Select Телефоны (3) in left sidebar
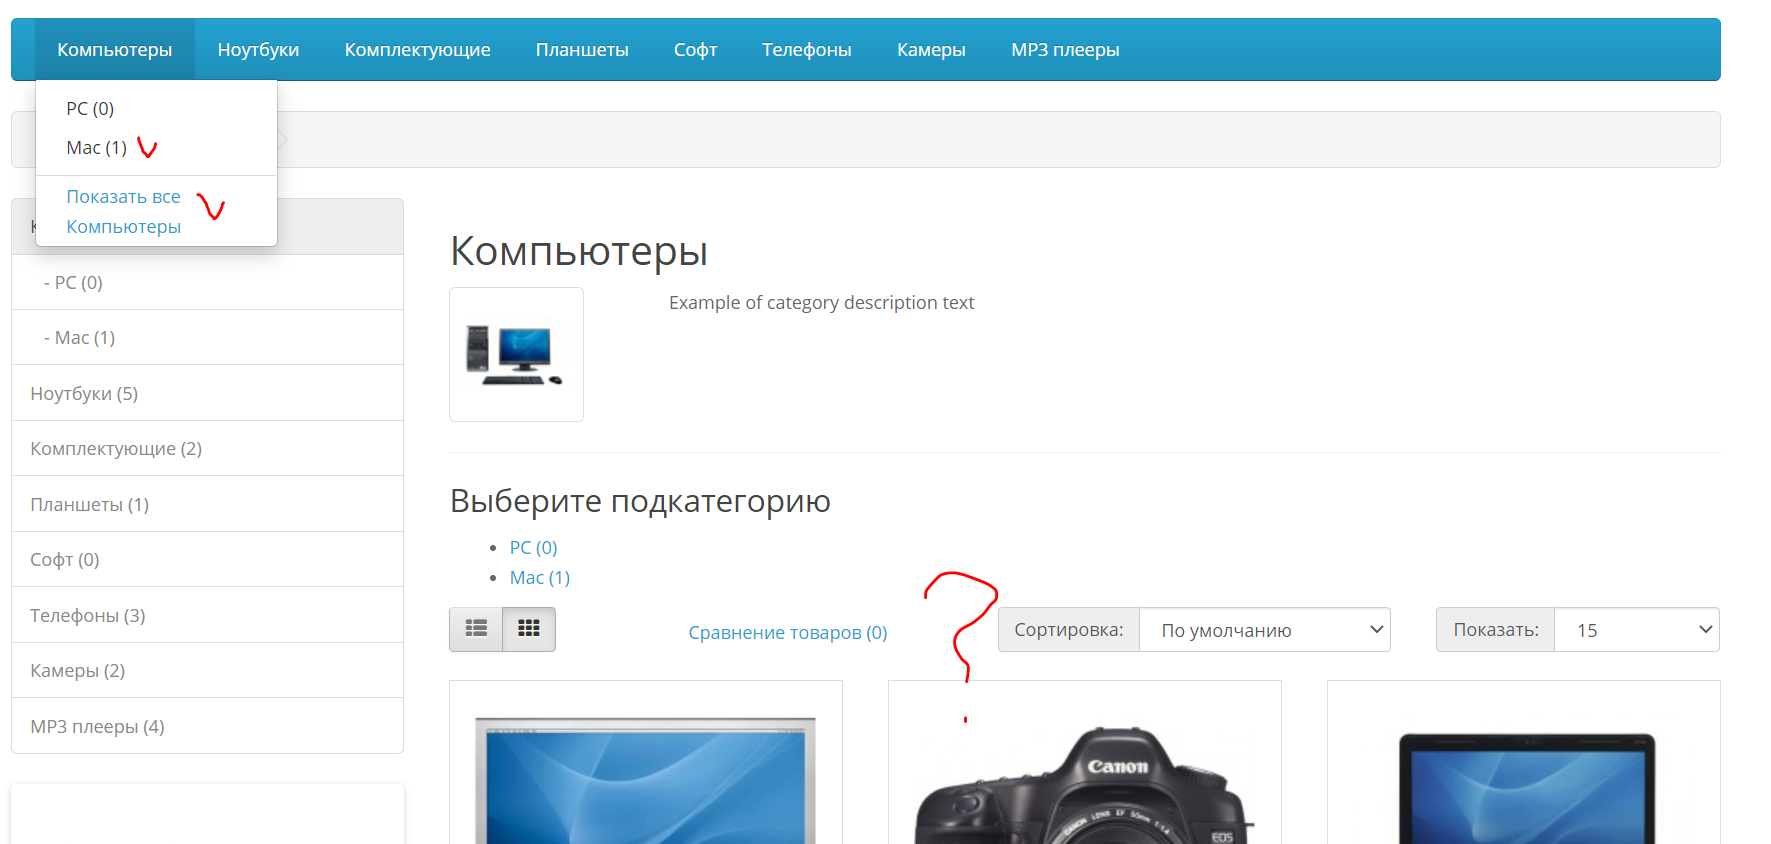1771x844 pixels. point(88,615)
